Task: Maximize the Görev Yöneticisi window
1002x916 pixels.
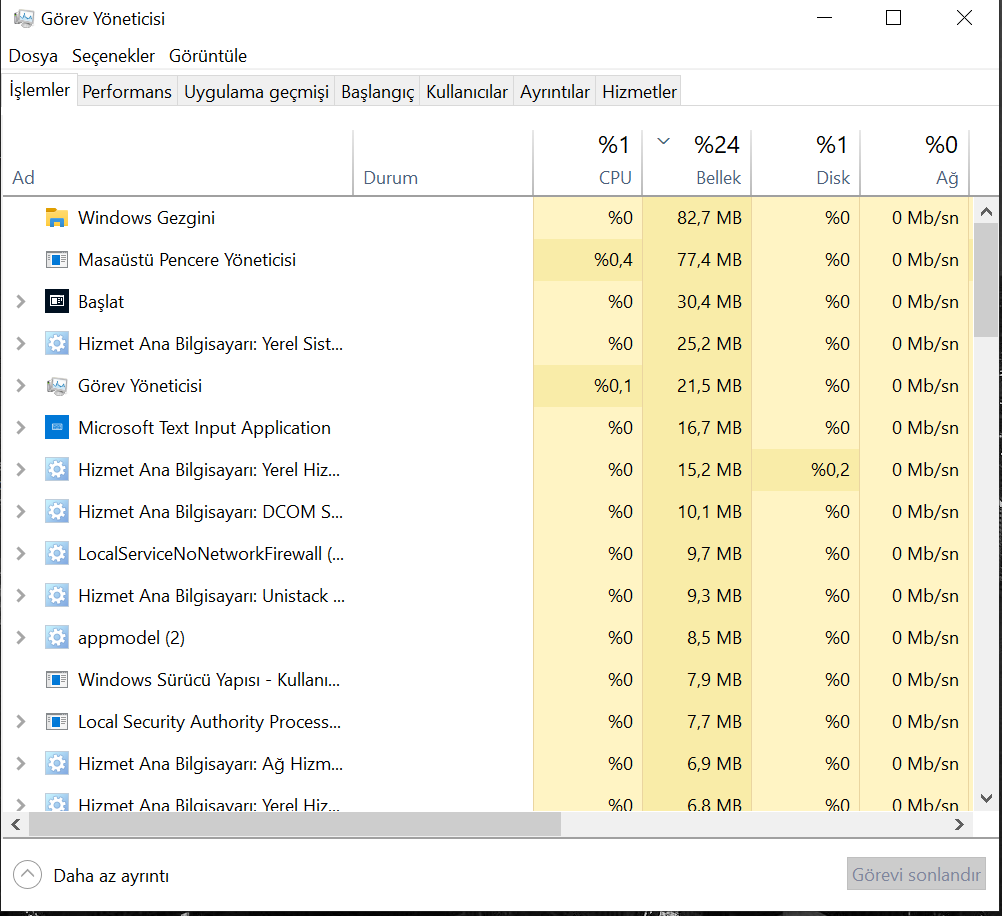Action: (893, 18)
